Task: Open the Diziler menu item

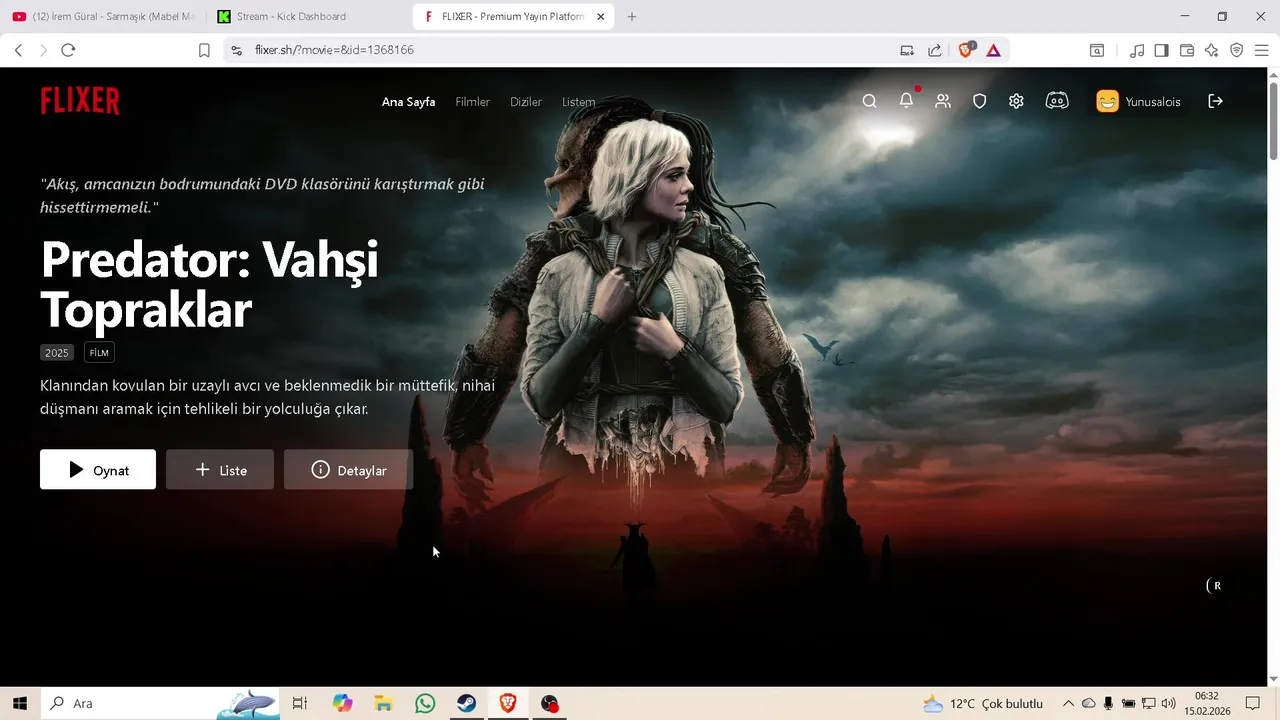Action: 526,102
